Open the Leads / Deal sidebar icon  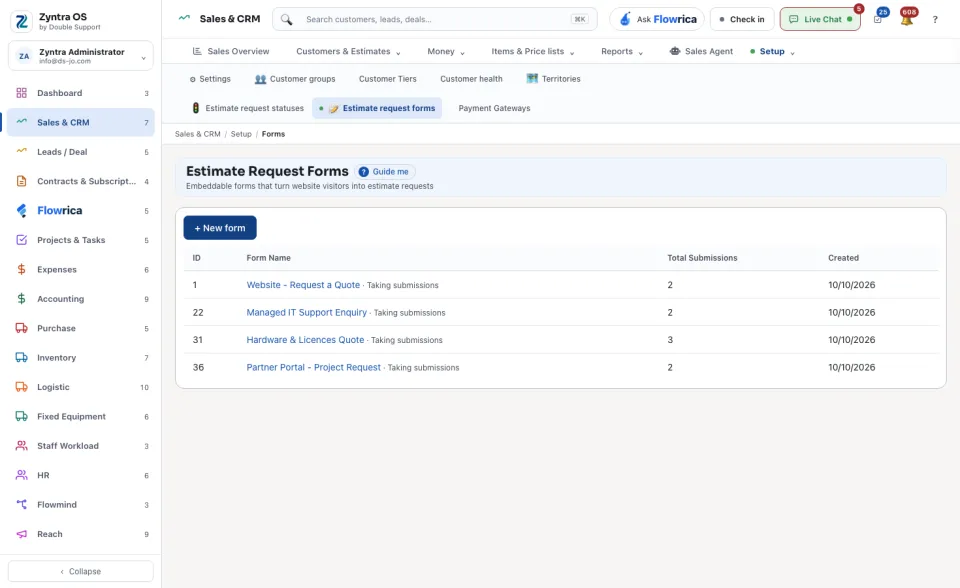coord(21,152)
